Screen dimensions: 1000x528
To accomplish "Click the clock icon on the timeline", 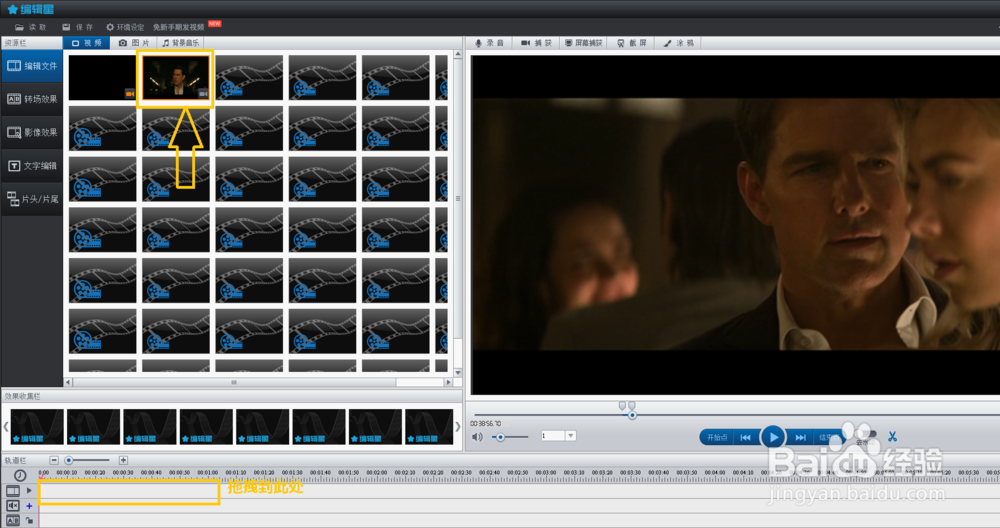I will pos(20,475).
